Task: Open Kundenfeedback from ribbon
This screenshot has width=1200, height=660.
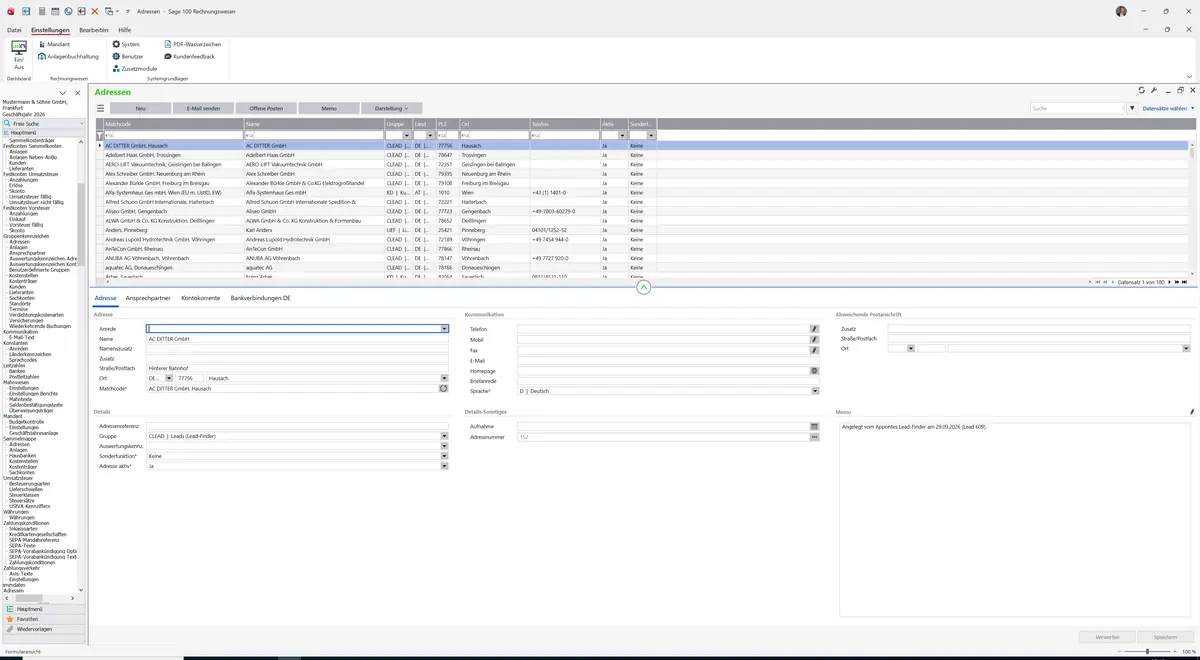Action: pyautogui.click(x=189, y=56)
